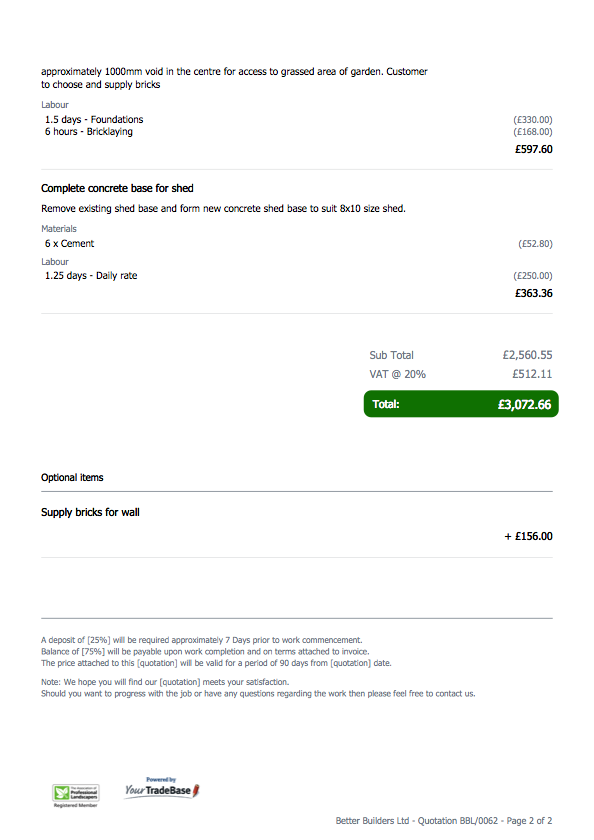Click the Complete concrete base for shed heading
The width and height of the screenshot is (594, 840).
point(117,188)
